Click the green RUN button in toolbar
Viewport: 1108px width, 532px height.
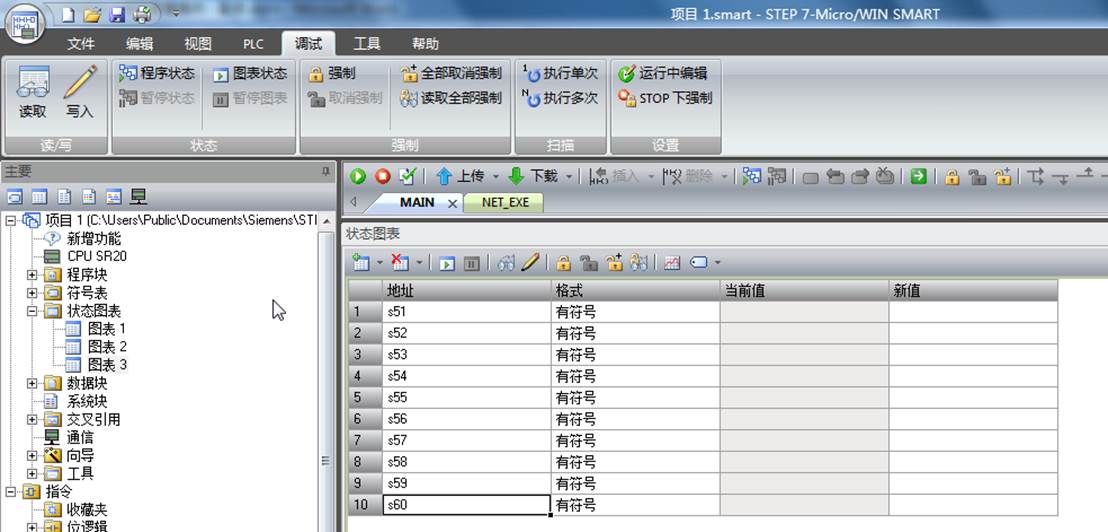358,176
